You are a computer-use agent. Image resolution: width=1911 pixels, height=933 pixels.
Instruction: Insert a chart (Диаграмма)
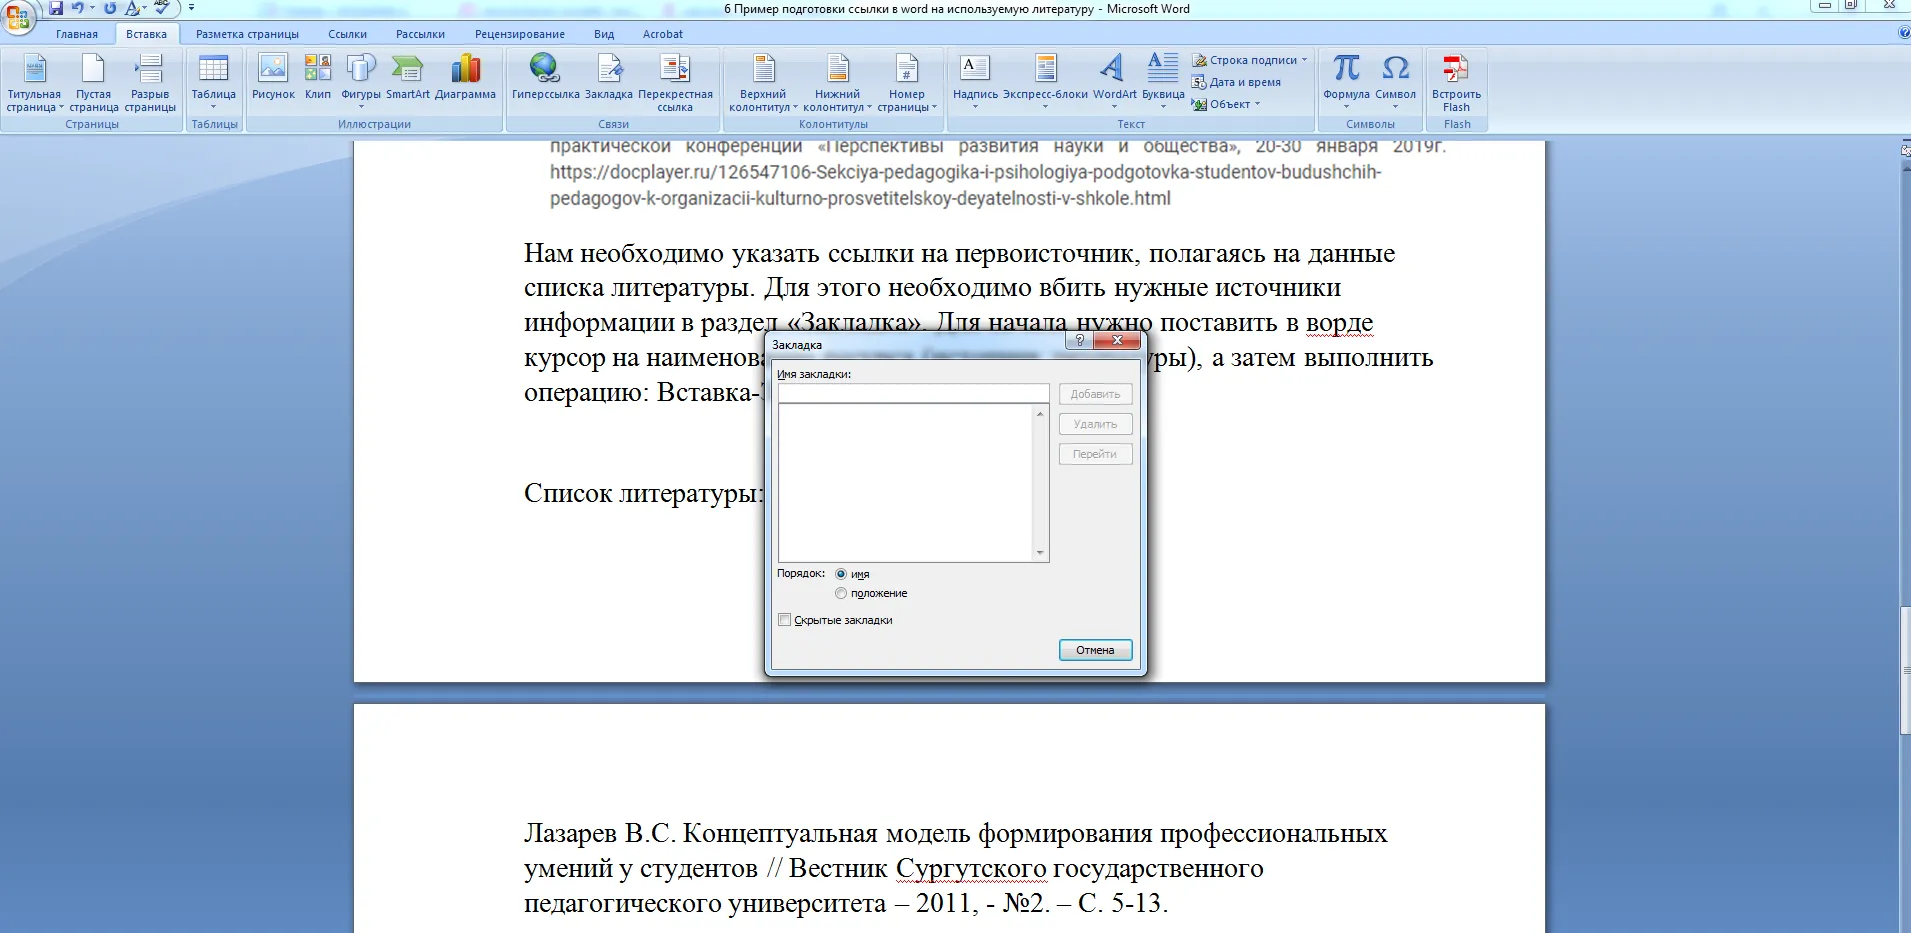[x=465, y=78]
